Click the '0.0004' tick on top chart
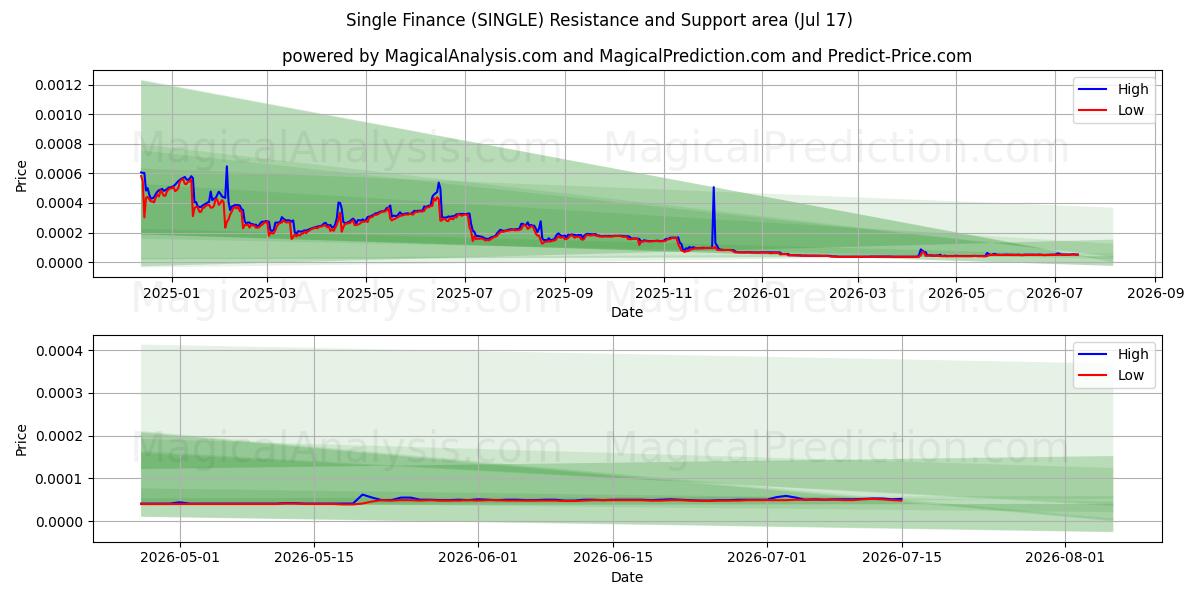This screenshot has width=1200, height=600. 60,204
